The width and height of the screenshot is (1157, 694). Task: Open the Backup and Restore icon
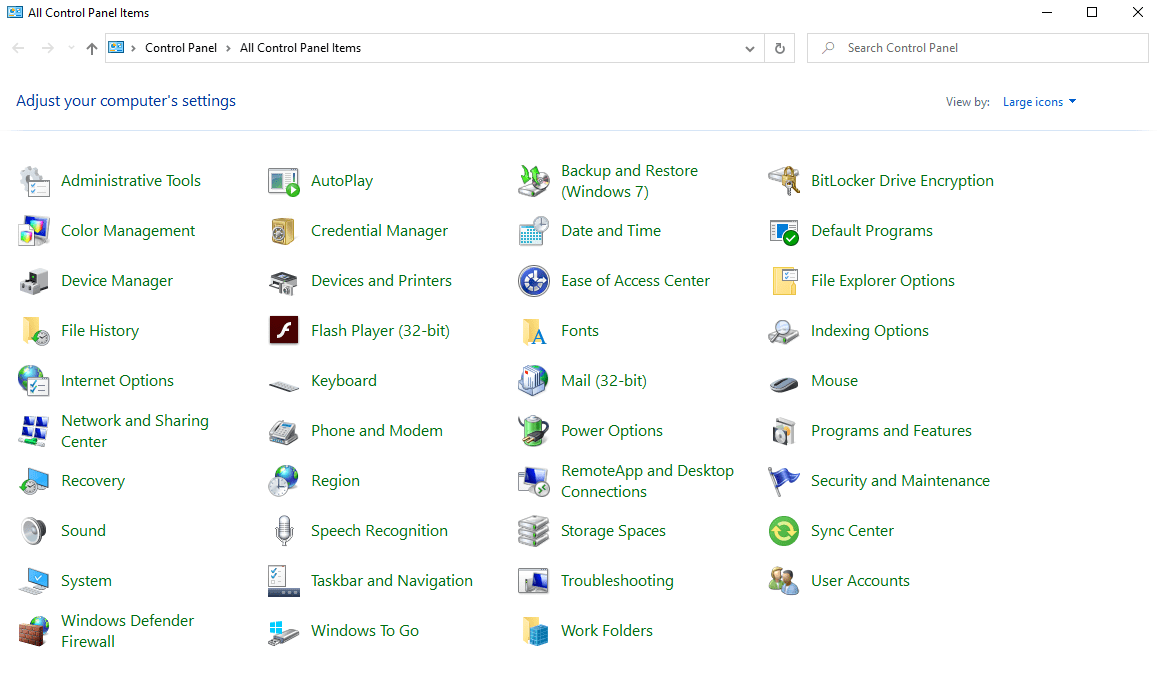click(533, 181)
